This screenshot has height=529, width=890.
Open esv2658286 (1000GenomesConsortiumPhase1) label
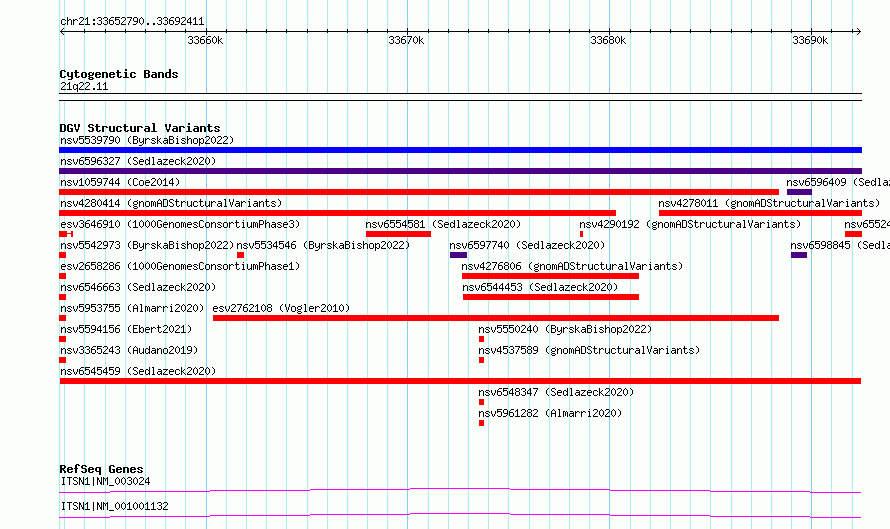[x=180, y=266]
